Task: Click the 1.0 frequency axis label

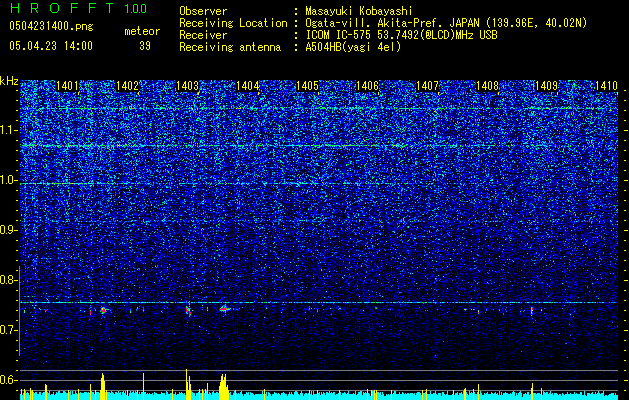Action: point(9,180)
